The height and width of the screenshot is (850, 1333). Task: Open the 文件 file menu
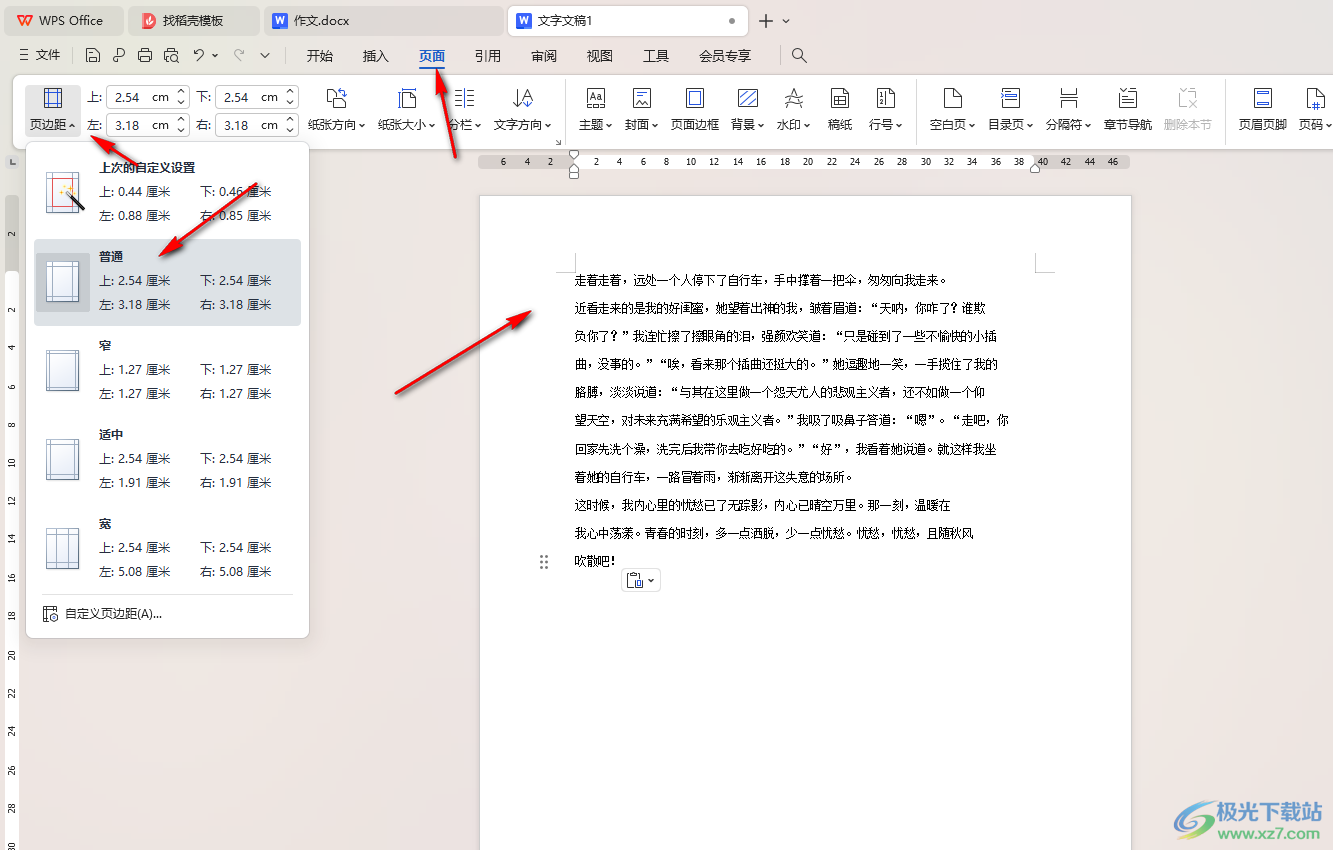[x=40, y=56]
